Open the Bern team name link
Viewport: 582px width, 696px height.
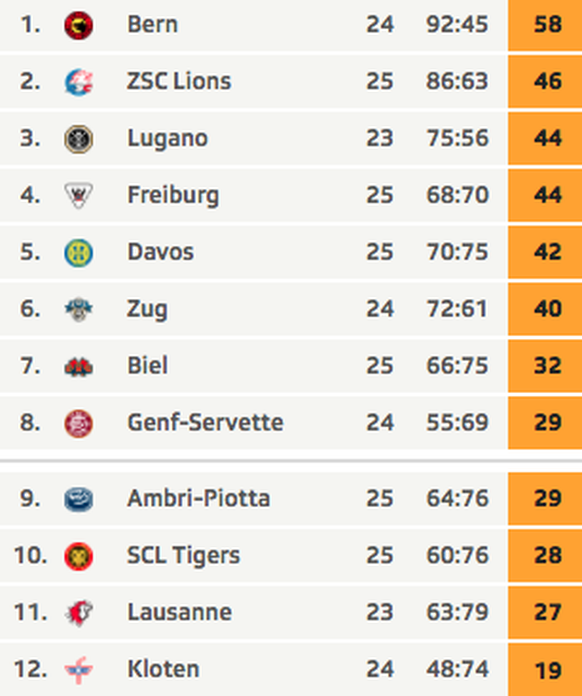point(152,24)
